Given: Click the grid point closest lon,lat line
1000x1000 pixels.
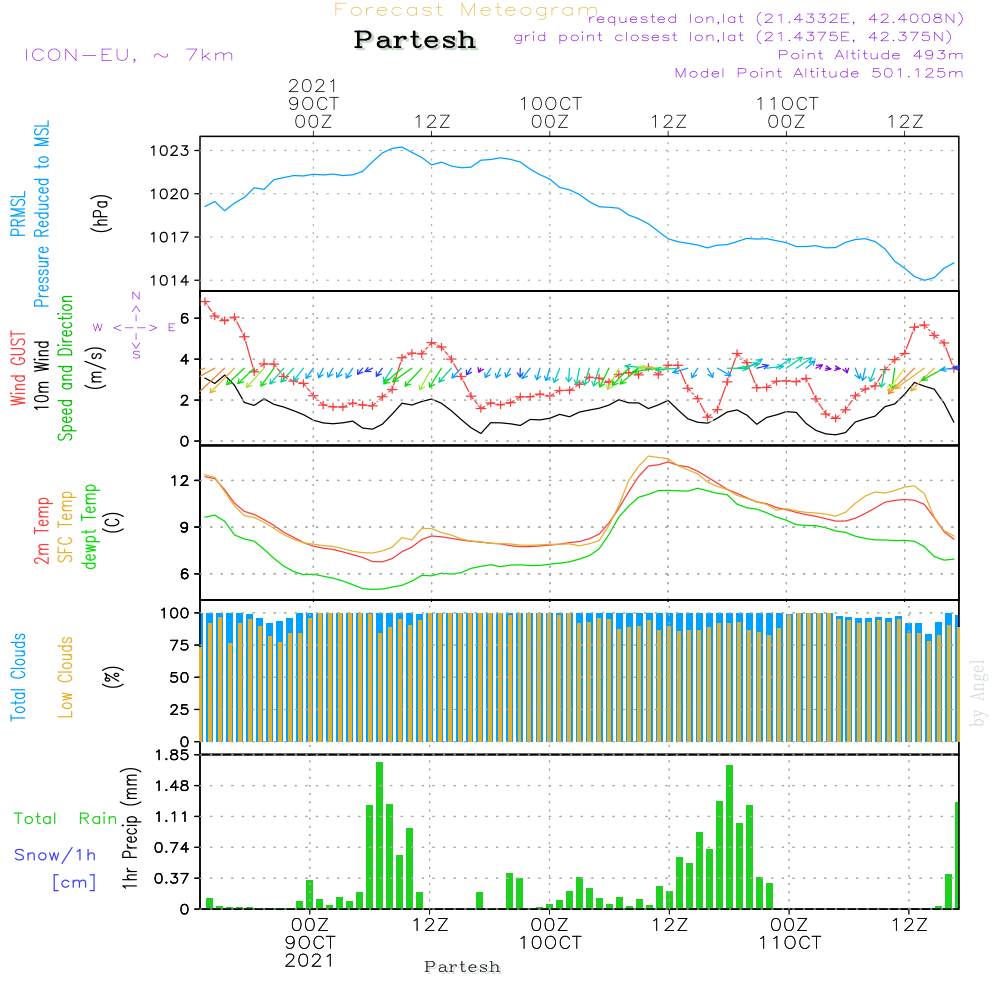Looking at the screenshot, I should pyautogui.click(x=733, y=37).
